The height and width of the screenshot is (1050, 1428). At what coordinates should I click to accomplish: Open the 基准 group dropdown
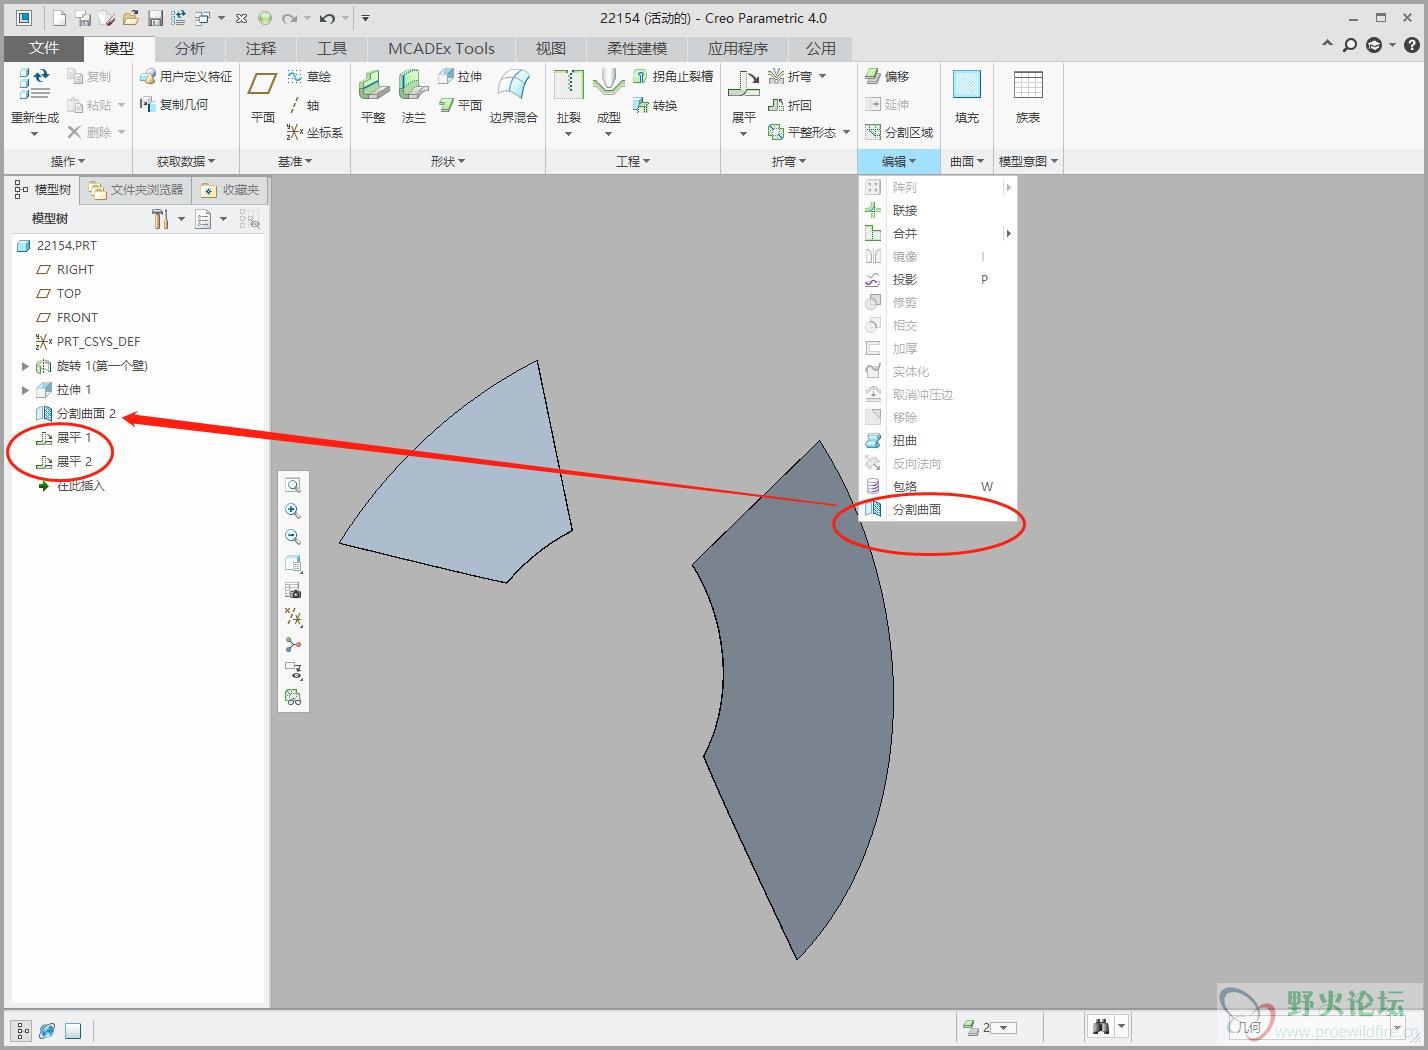(x=295, y=161)
